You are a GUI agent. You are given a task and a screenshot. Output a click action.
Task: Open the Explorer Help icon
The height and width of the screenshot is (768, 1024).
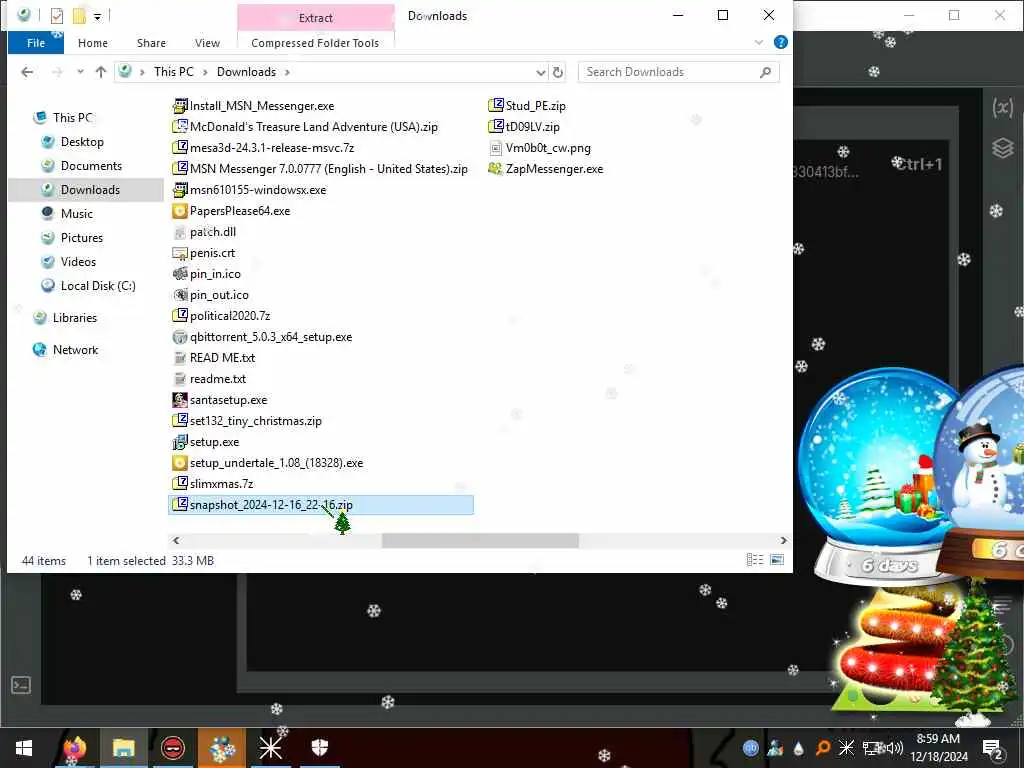780,42
